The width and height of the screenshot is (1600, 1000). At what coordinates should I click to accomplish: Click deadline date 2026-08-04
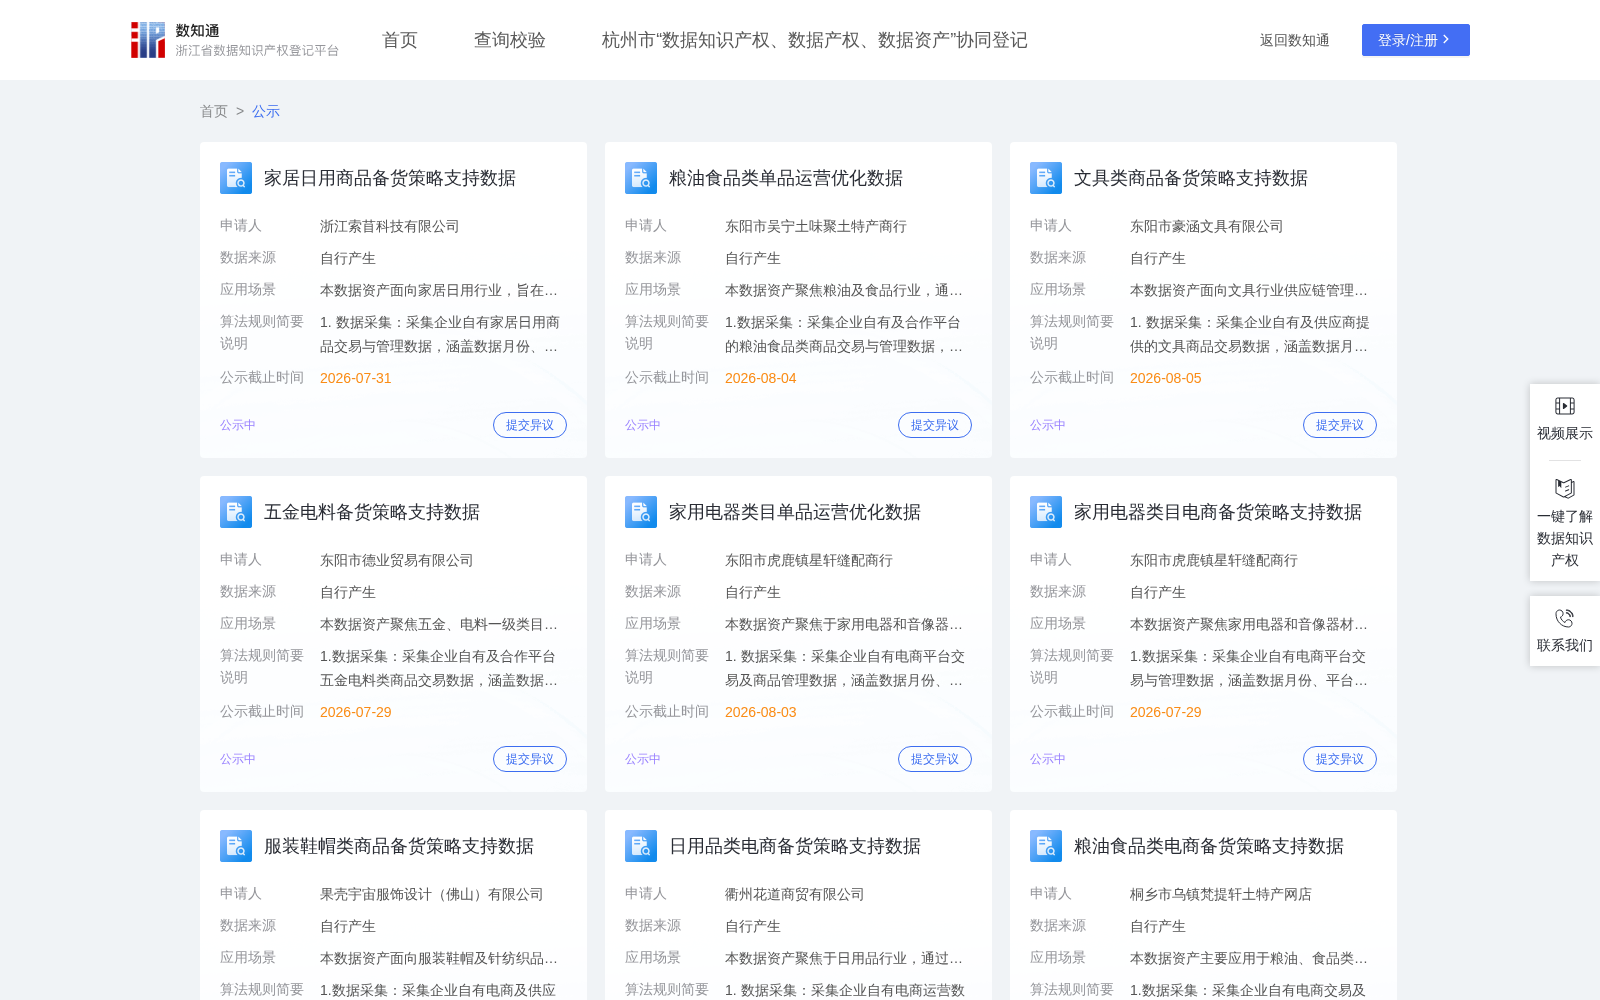761,378
